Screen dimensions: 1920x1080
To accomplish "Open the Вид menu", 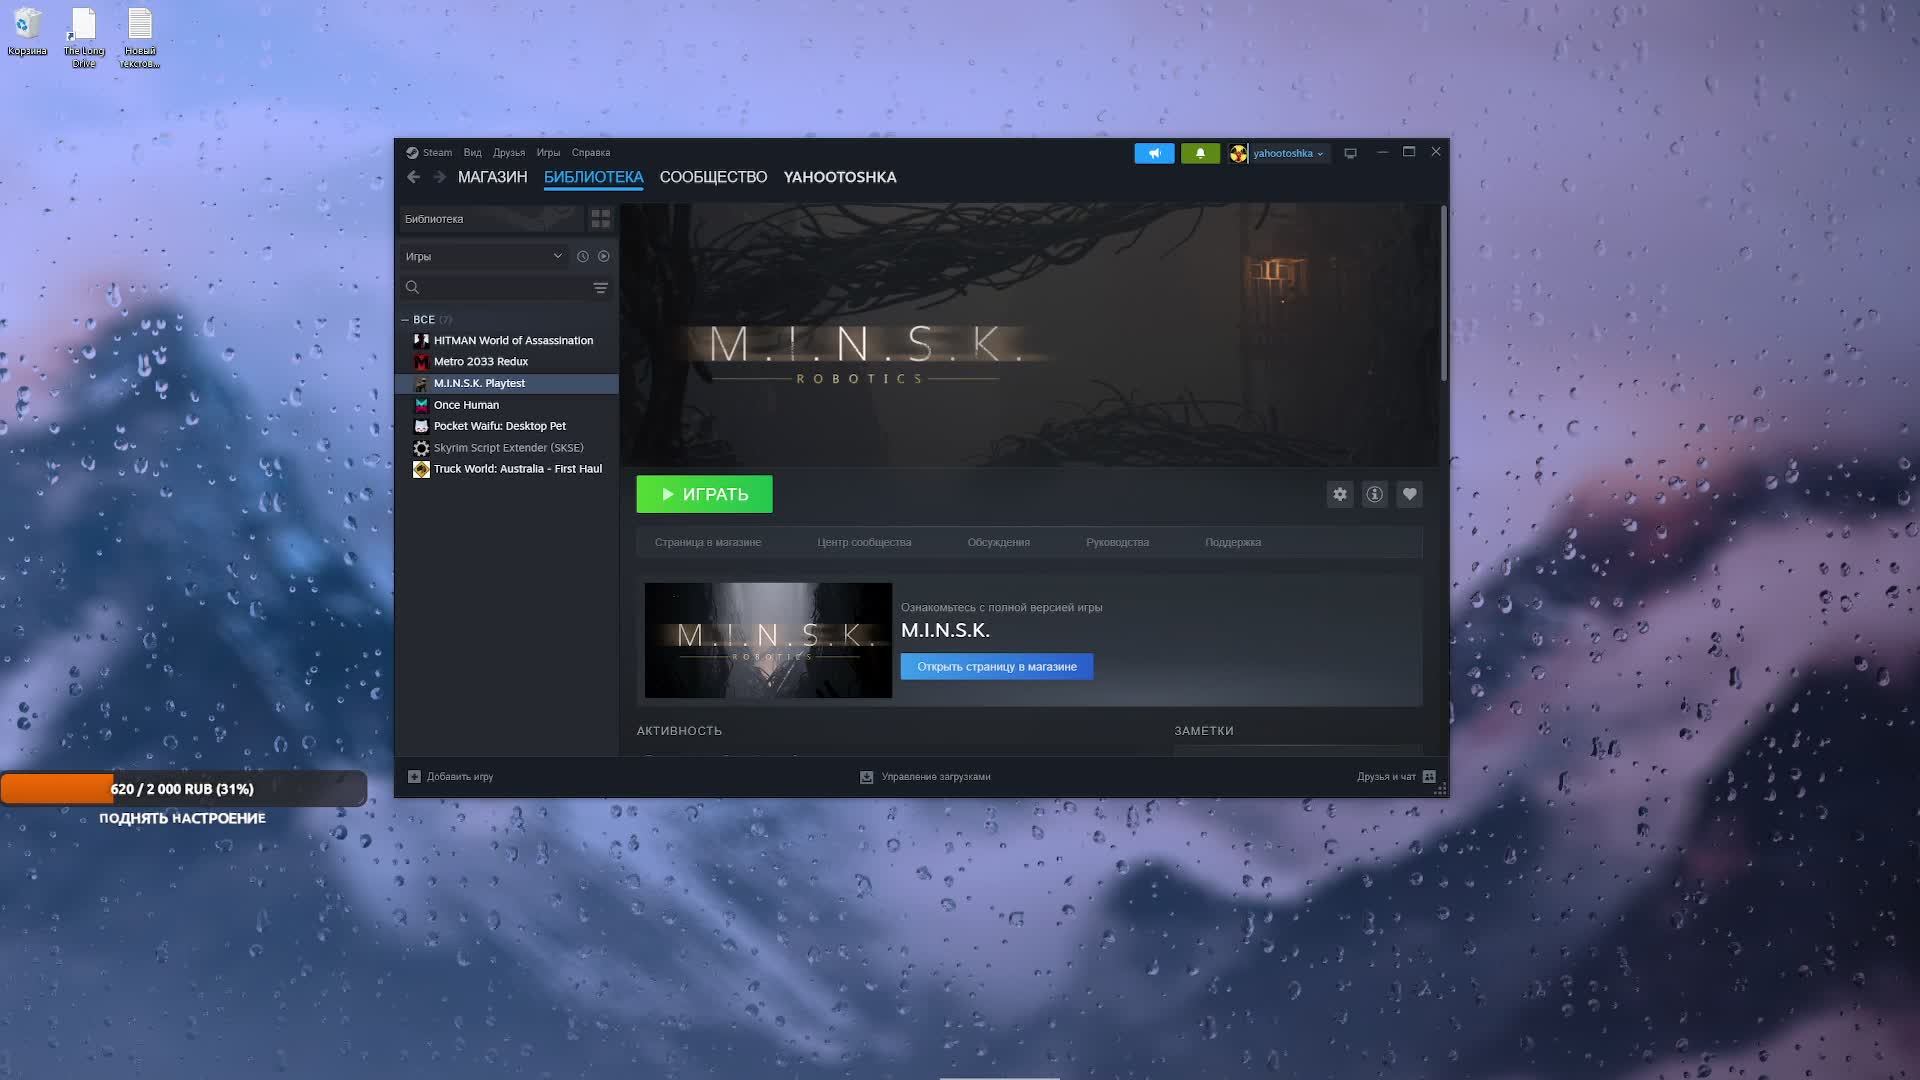I will click(472, 153).
